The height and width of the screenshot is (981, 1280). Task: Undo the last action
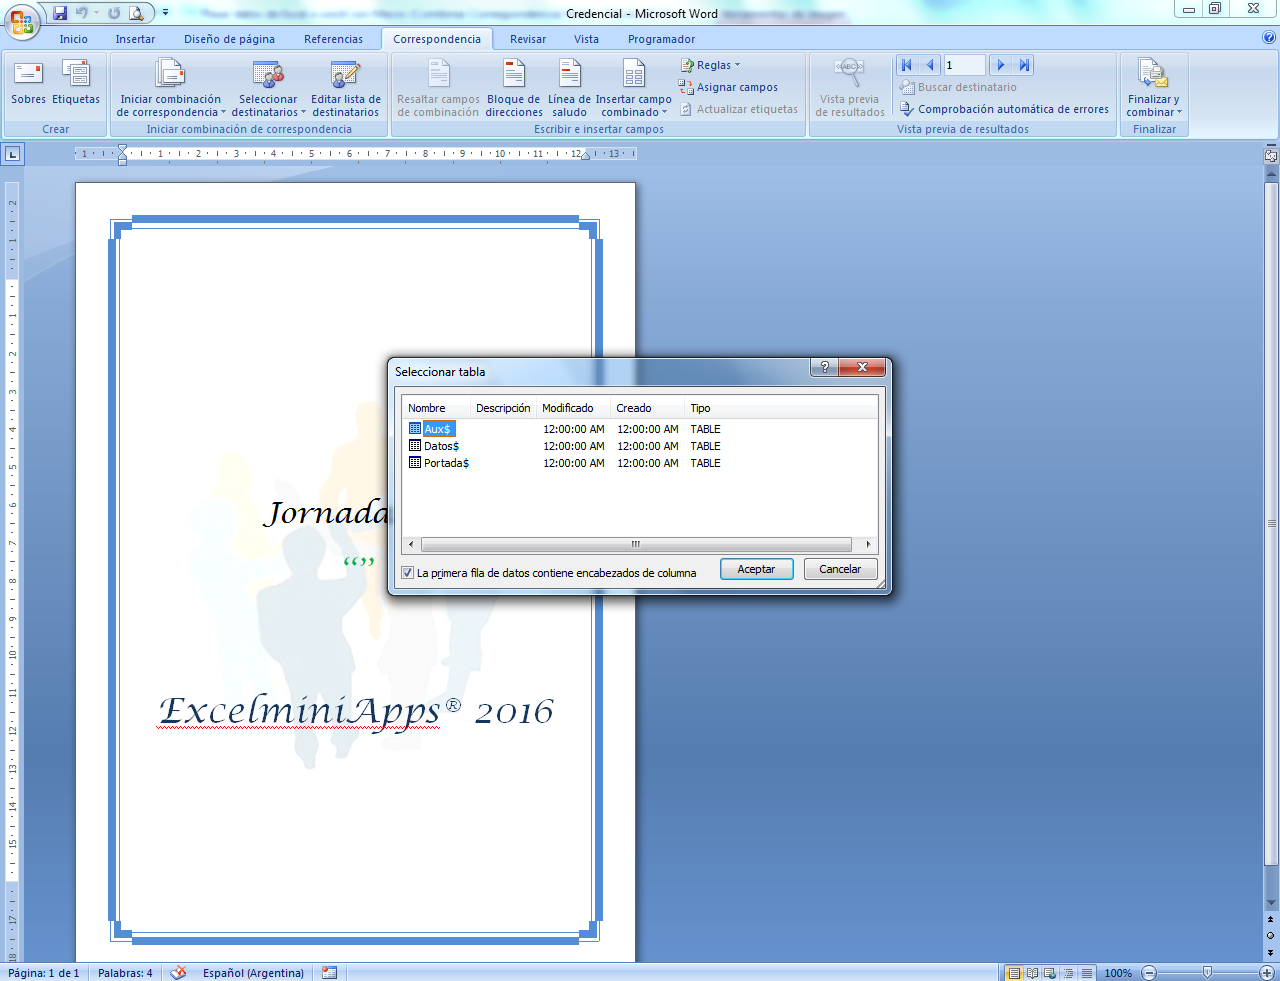click(x=82, y=13)
